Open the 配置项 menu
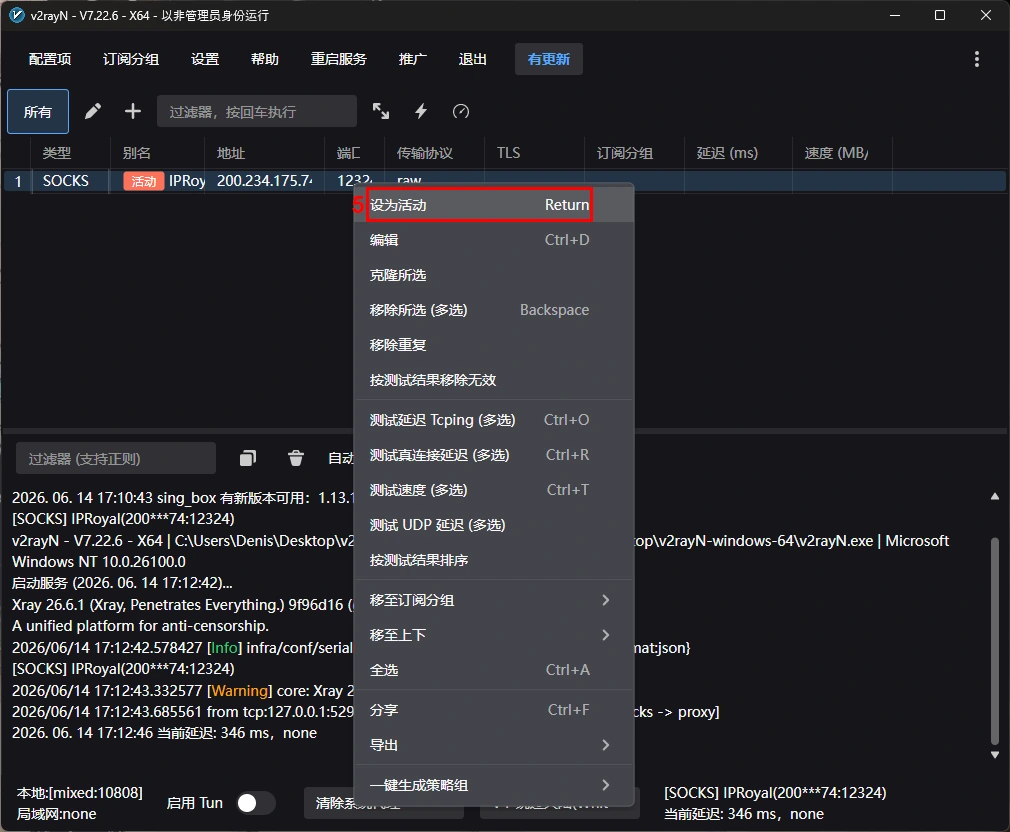 point(50,59)
